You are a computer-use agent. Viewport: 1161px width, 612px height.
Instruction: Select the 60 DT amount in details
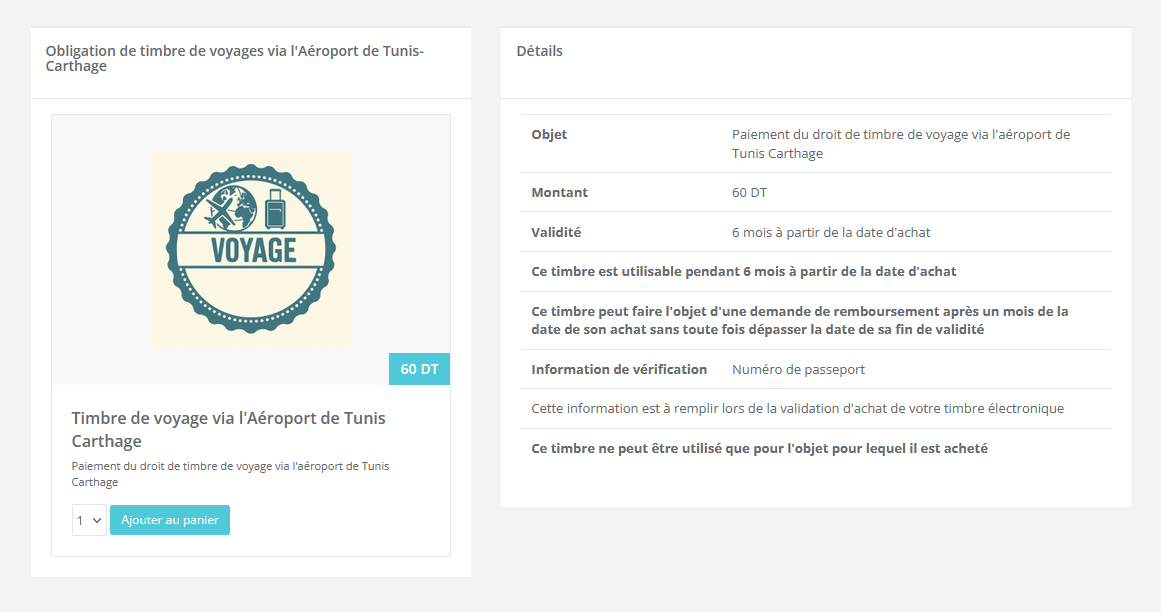coord(749,192)
